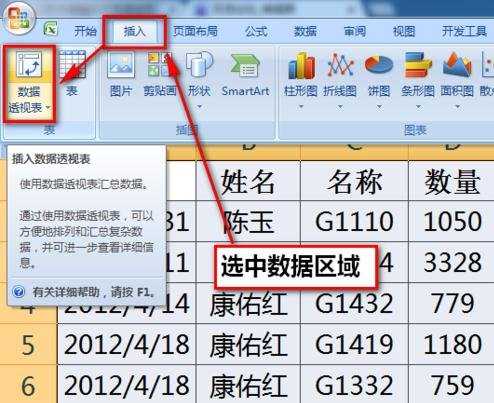This screenshot has width=494, height=403.
Task: Switch to the 开始 (Home) tab
Action: [85, 32]
